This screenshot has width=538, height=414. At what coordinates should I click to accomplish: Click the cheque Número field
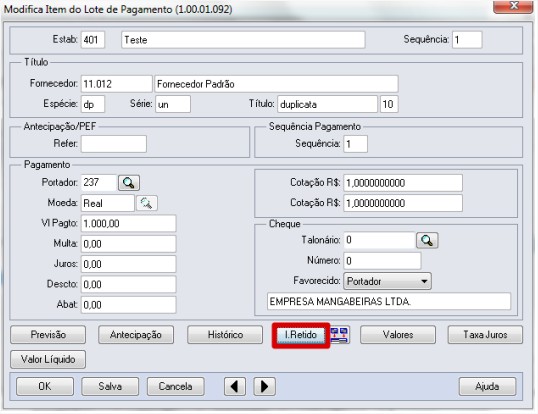point(382,261)
